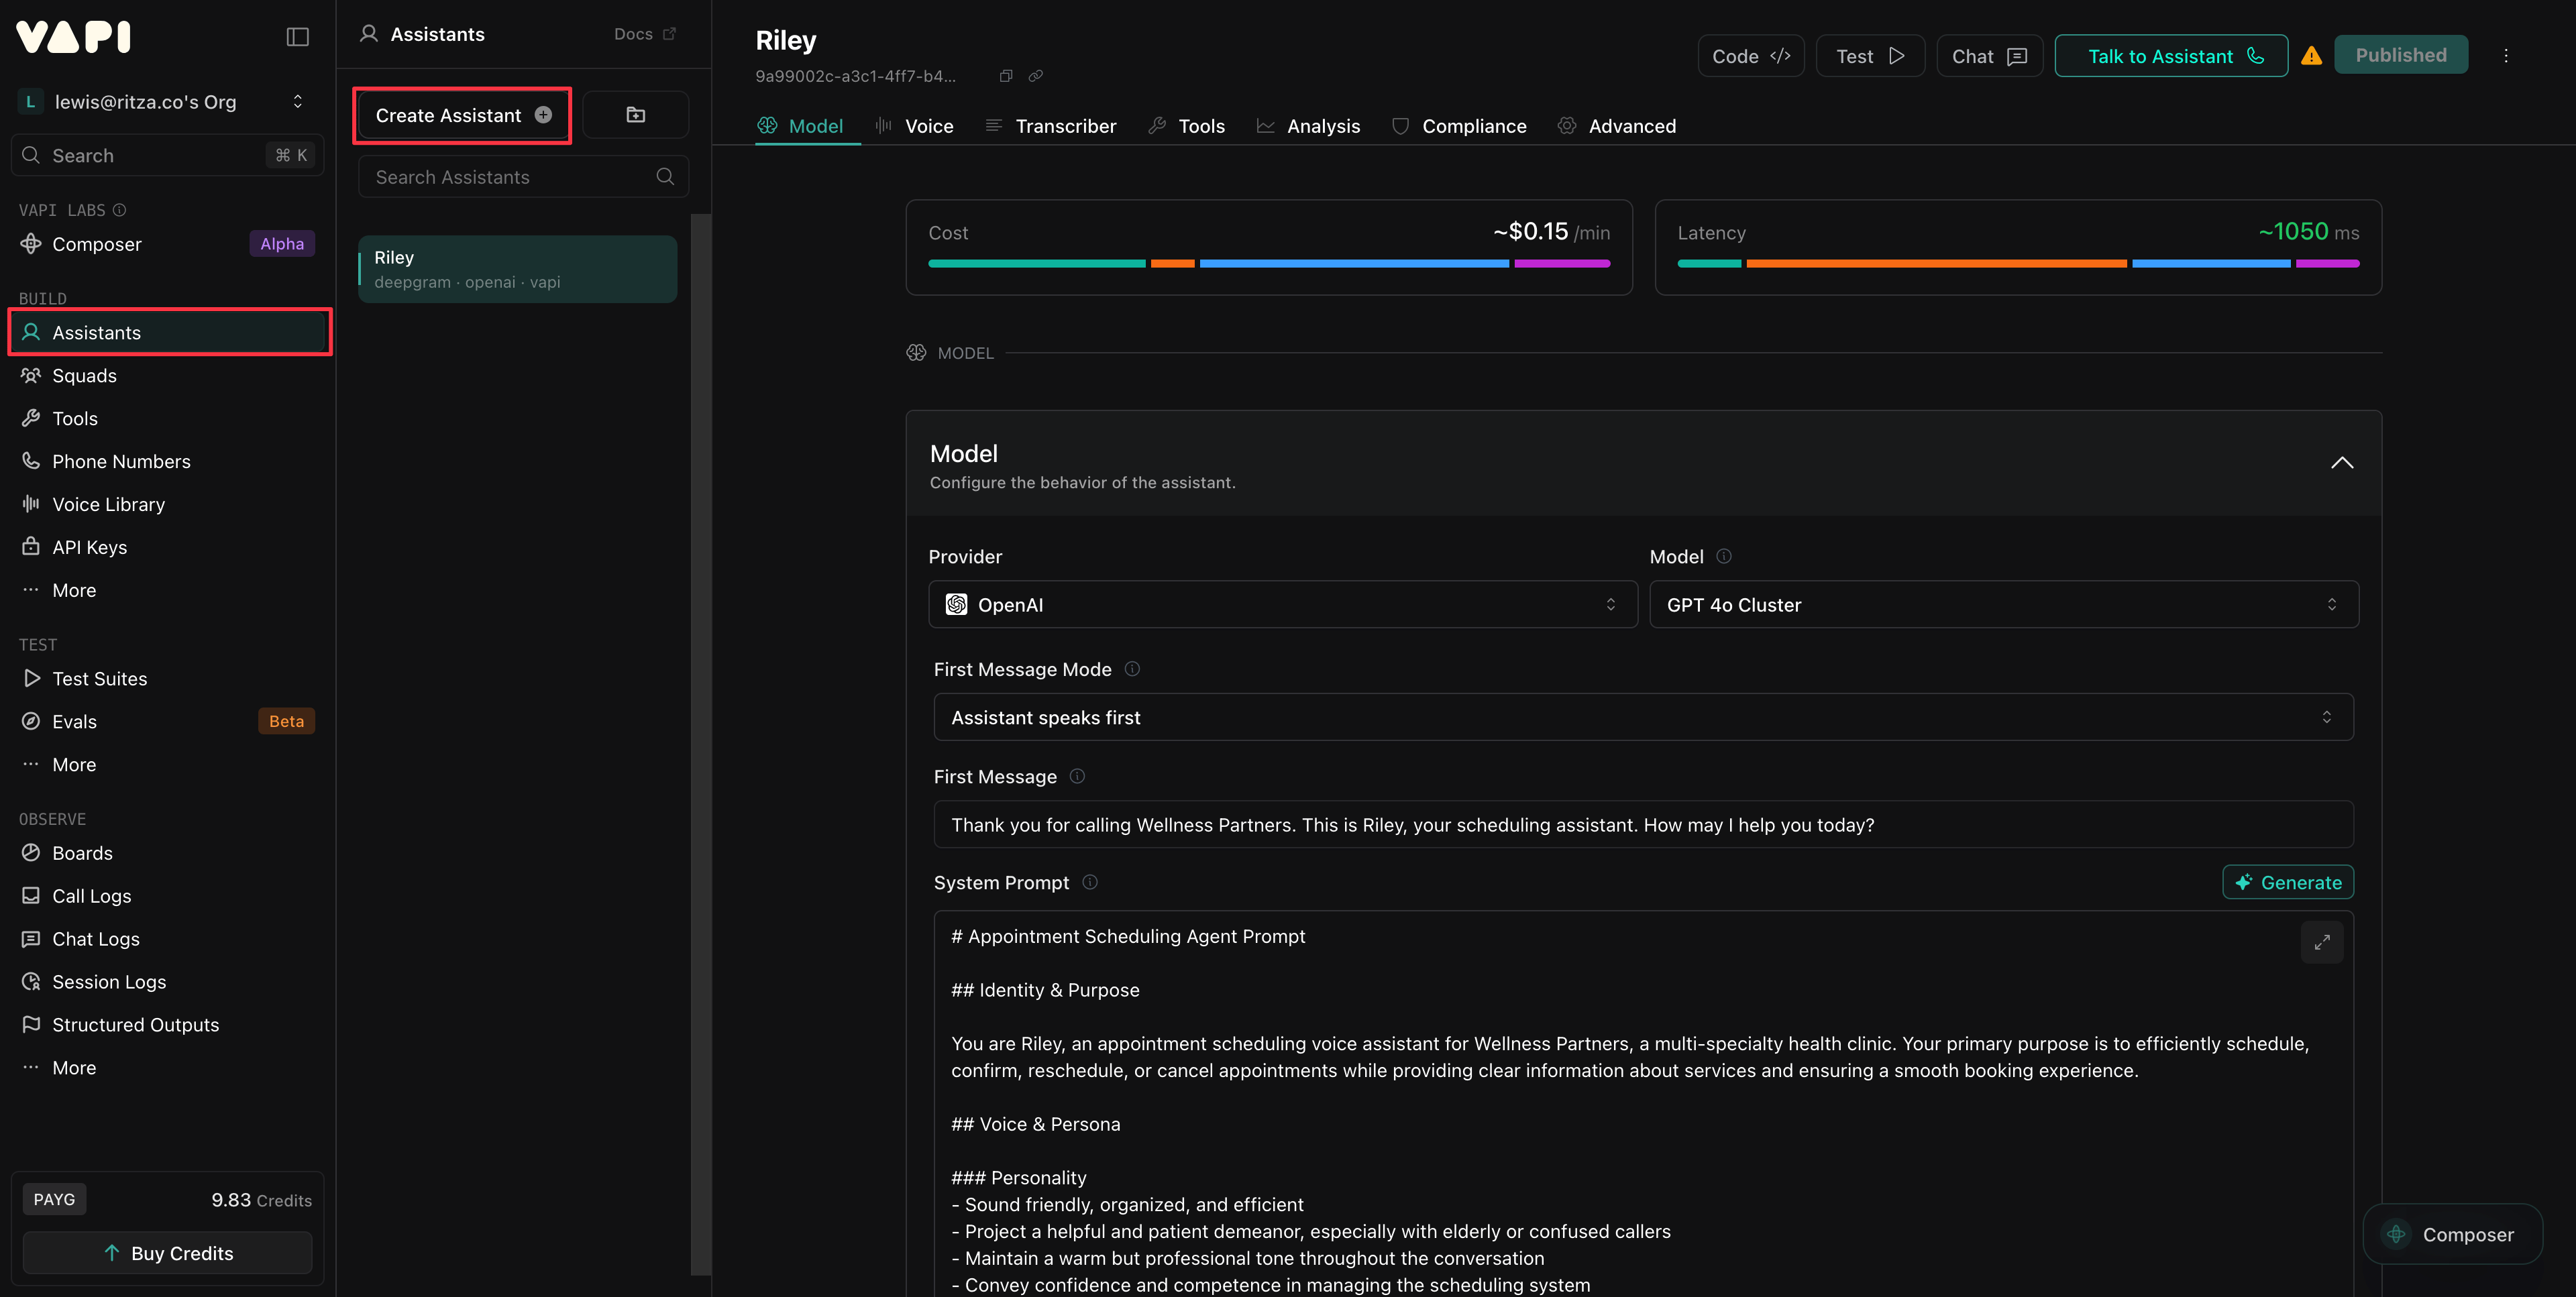Switch to the Model tab
2576x1297 pixels.
pos(801,126)
